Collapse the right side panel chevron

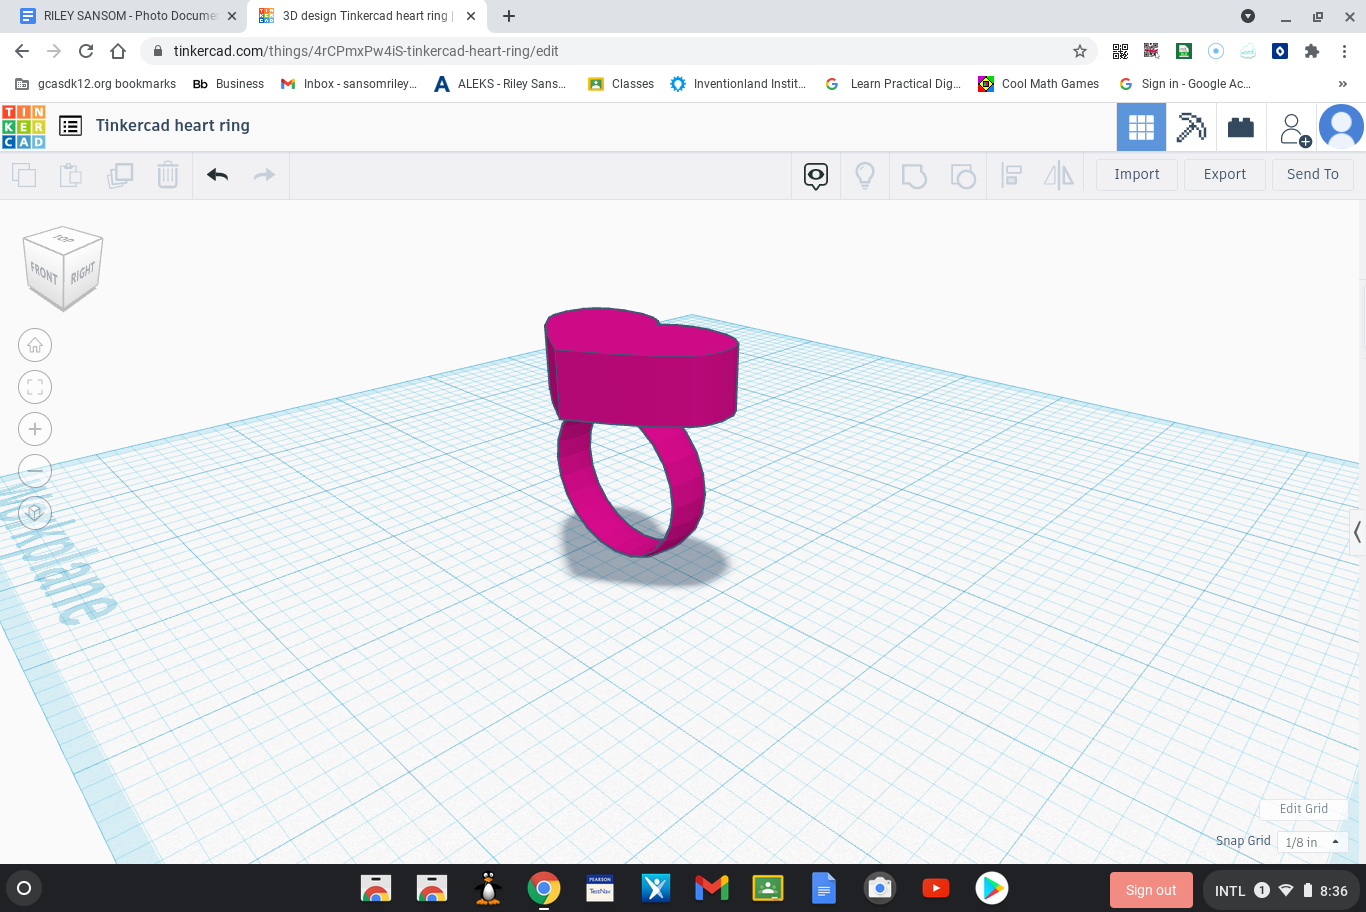[1357, 532]
